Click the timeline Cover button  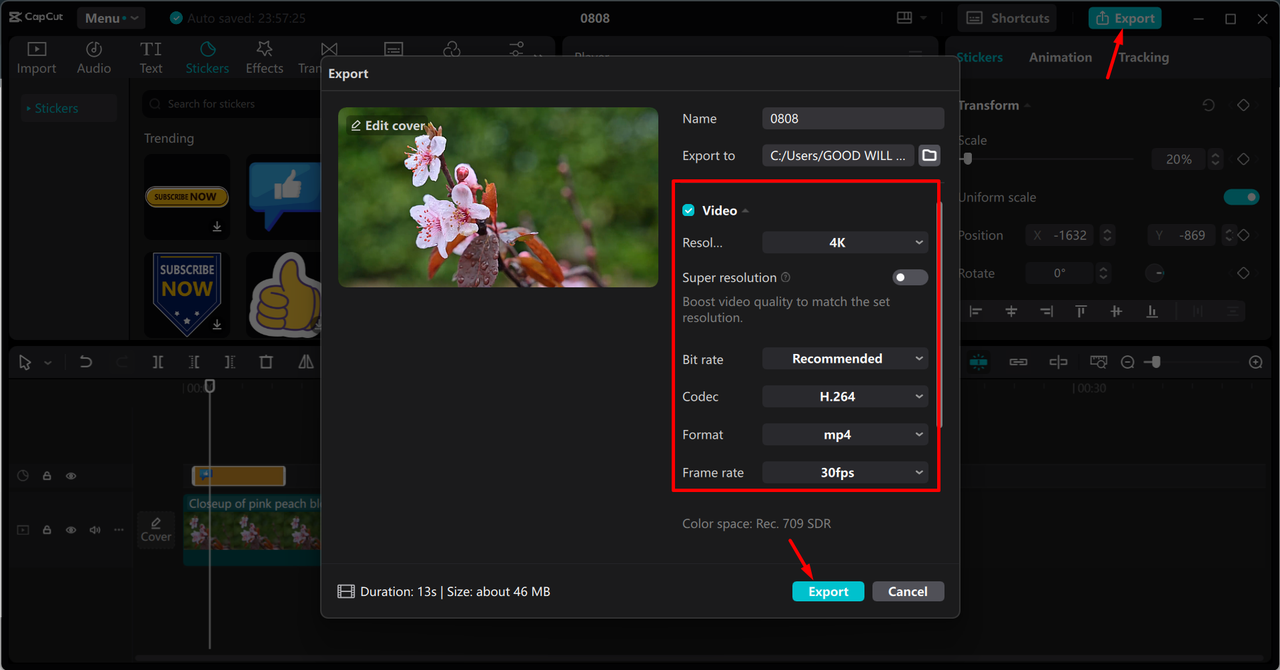(x=156, y=529)
